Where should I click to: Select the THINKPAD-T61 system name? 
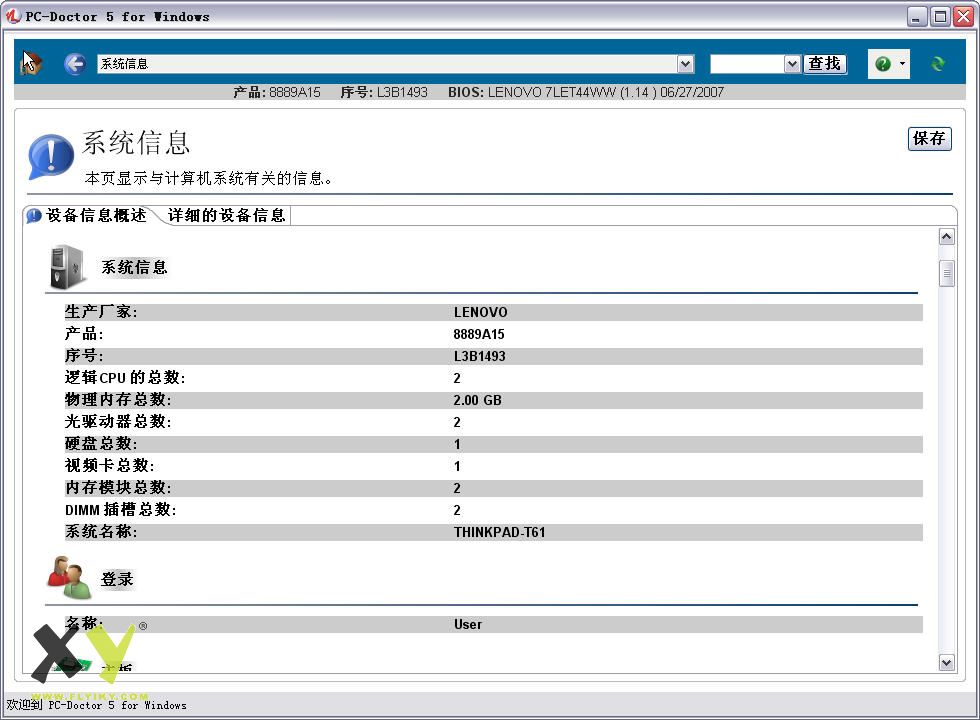tap(499, 532)
